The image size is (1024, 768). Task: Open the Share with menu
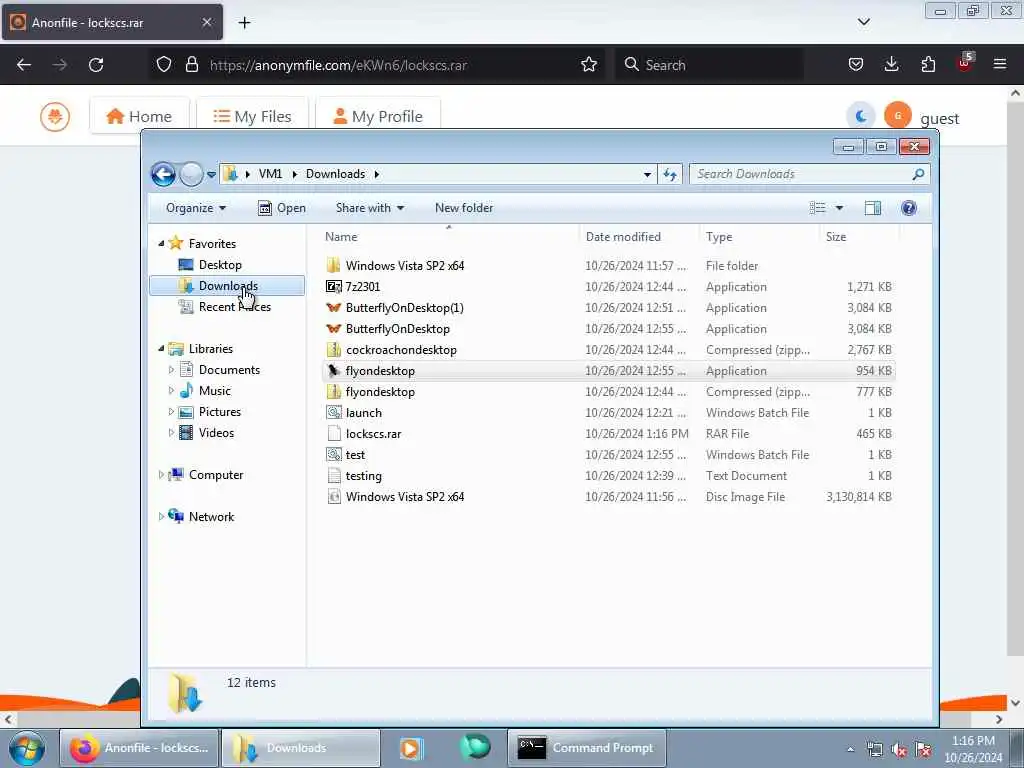click(x=370, y=208)
